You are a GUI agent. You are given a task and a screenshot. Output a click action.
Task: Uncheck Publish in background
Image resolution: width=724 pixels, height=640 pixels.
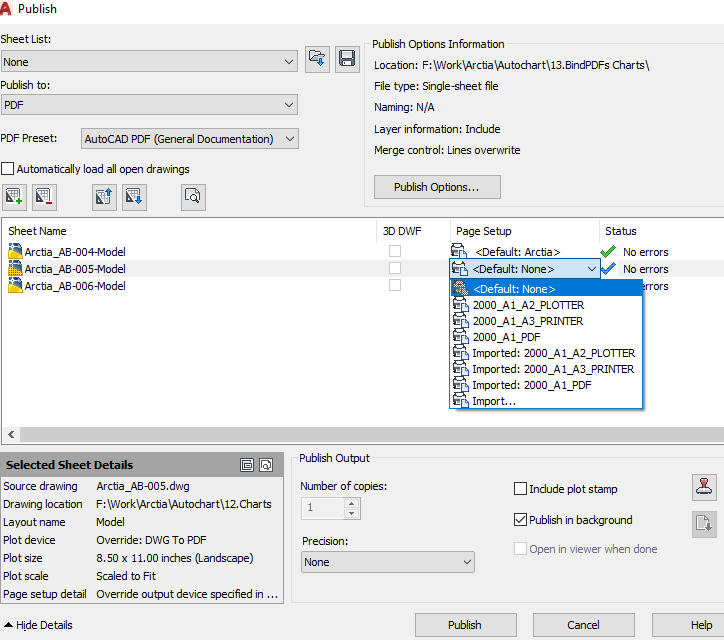click(x=520, y=519)
